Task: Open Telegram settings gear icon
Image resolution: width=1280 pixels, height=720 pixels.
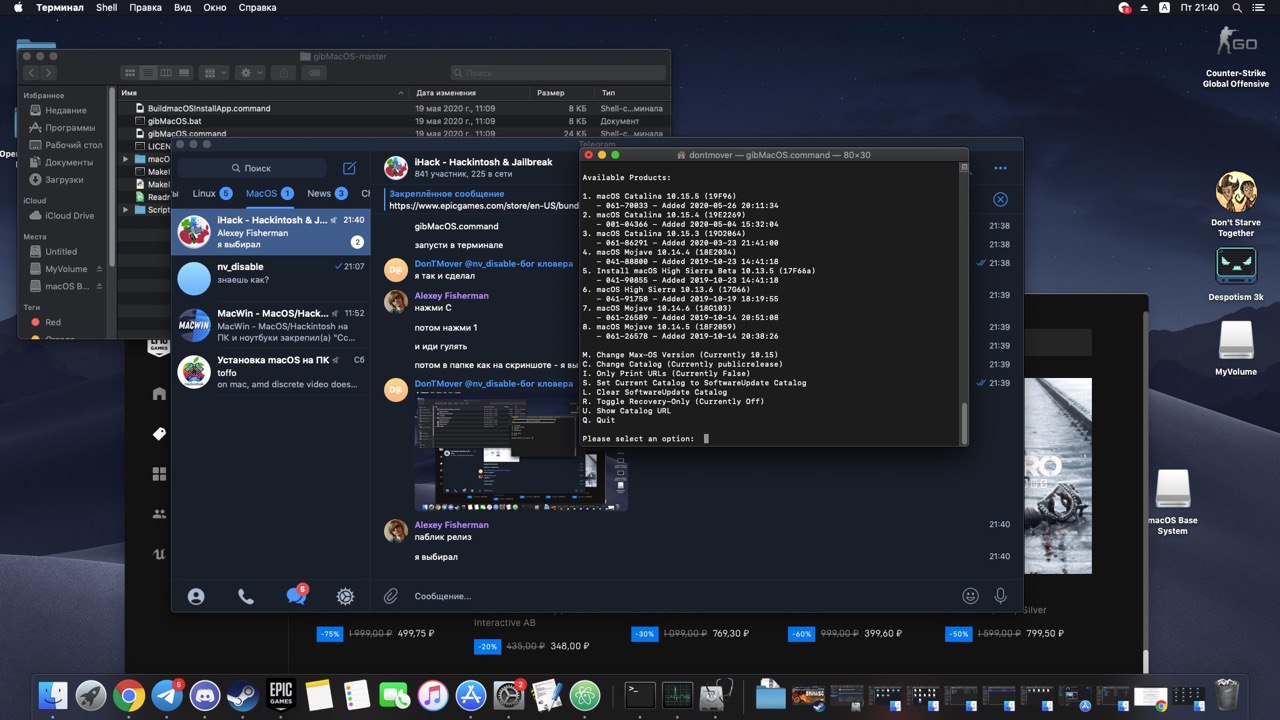Action: tap(345, 596)
